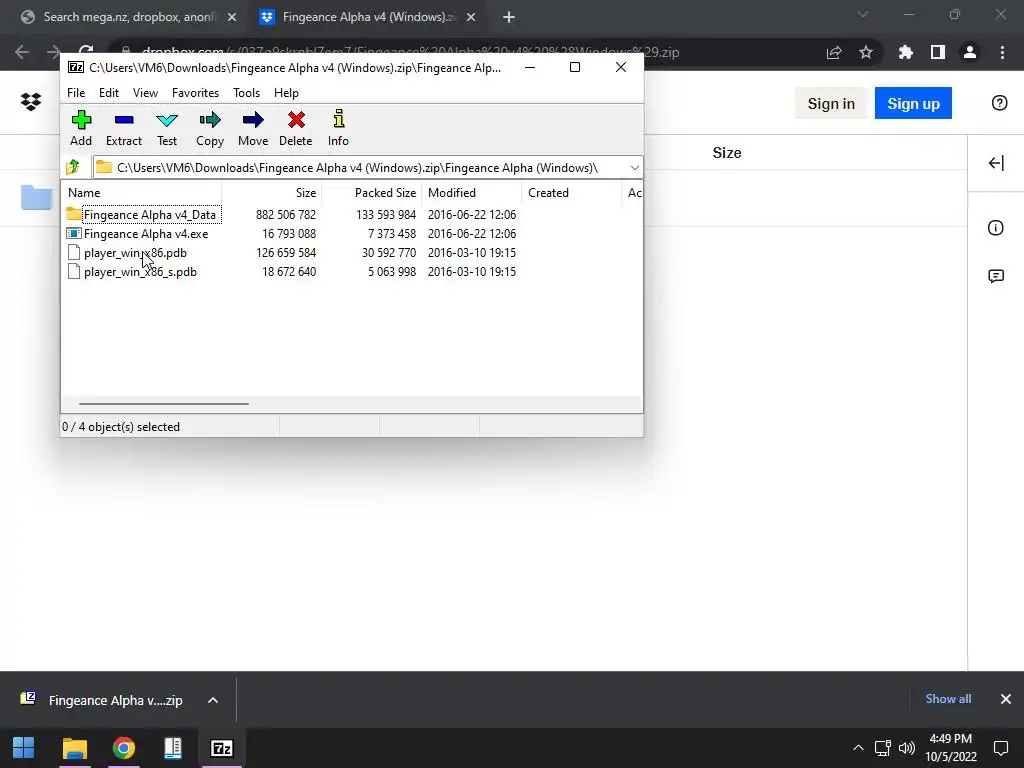The image size is (1024, 768).
Task: Click the 7-Zip taskbar icon
Action: pos(222,748)
